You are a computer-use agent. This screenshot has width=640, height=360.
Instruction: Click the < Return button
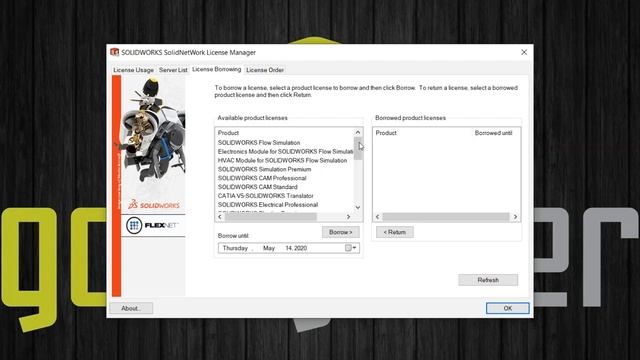coord(395,232)
